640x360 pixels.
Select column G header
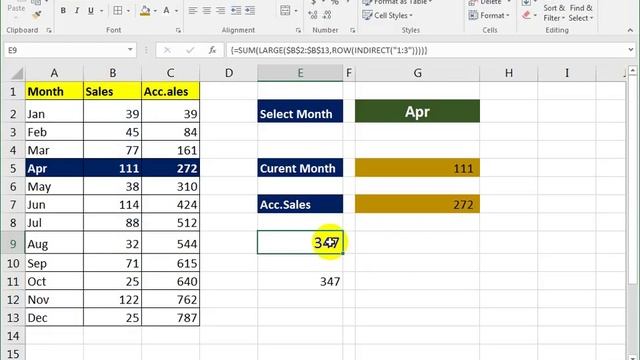click(x=417, y=73)
